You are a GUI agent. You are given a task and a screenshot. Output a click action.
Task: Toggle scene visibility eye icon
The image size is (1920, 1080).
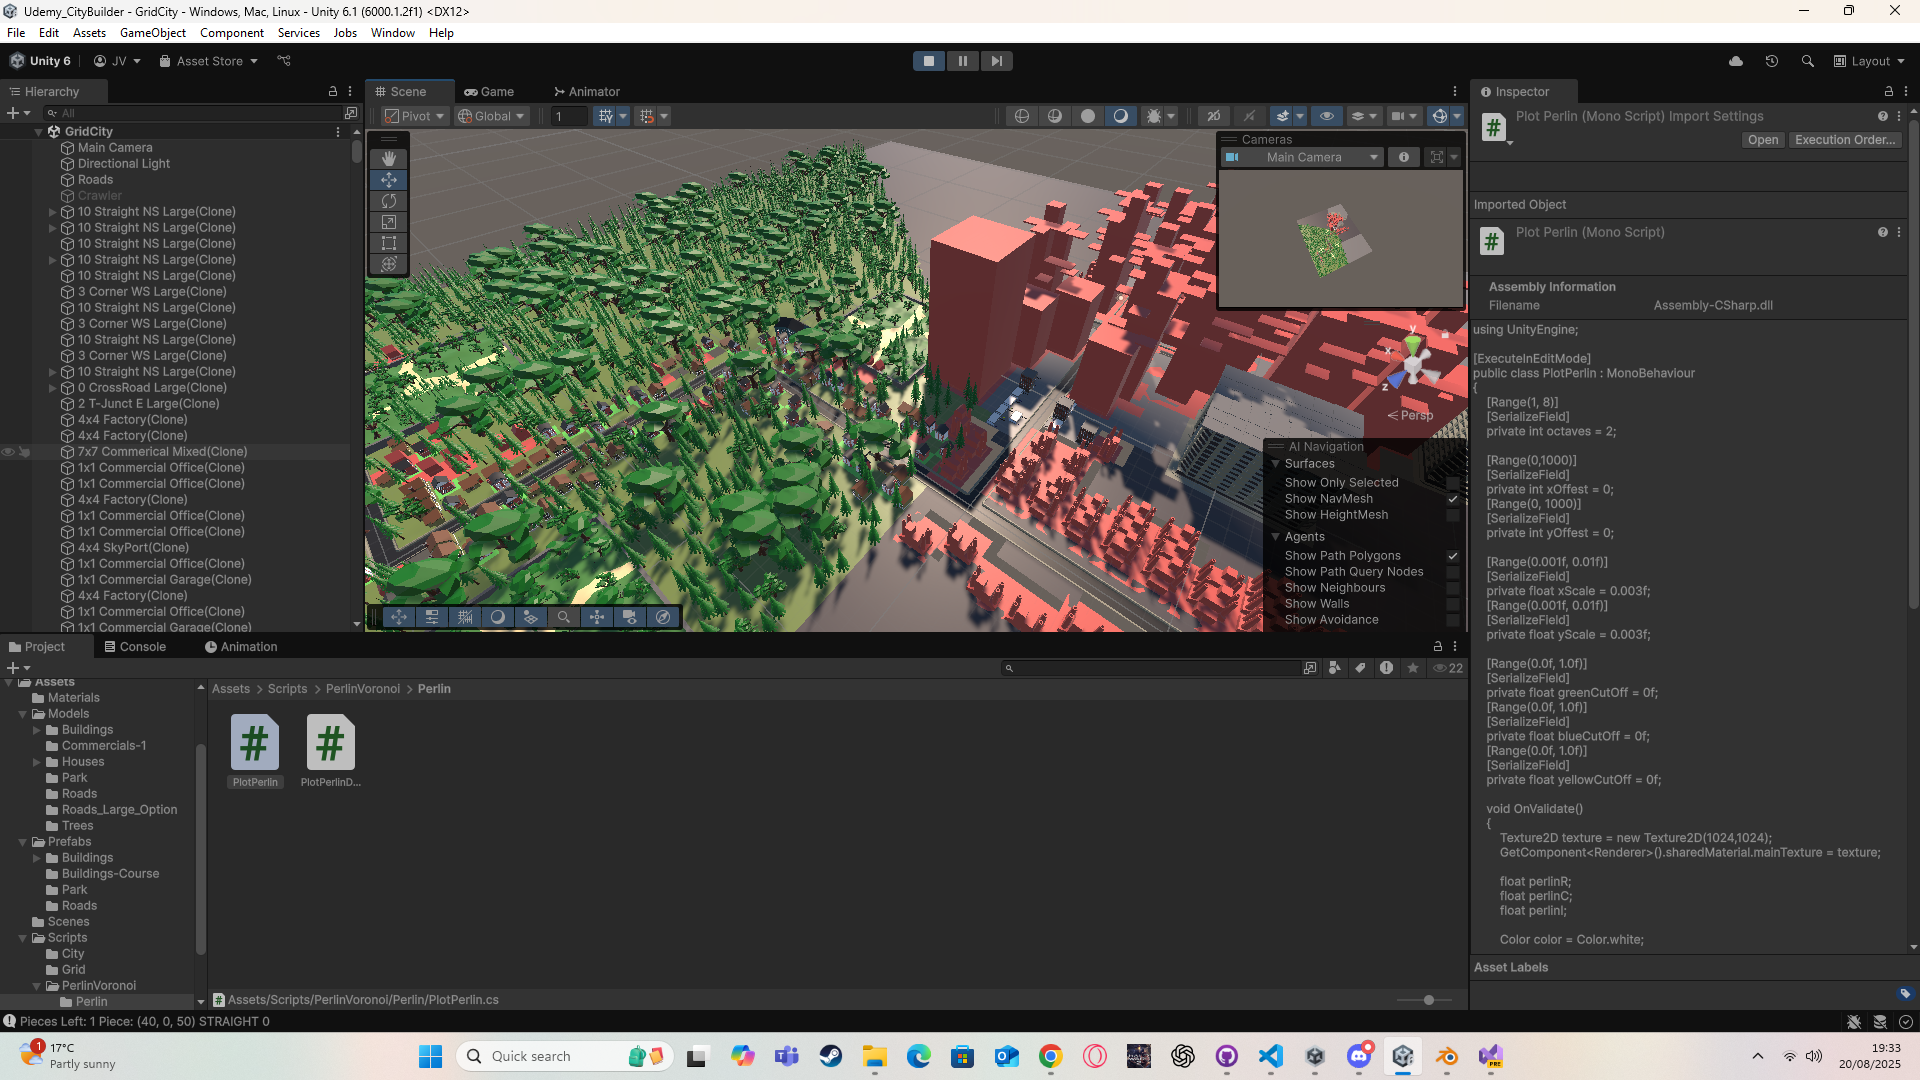pyautogui.click(x=1327, y=116)
